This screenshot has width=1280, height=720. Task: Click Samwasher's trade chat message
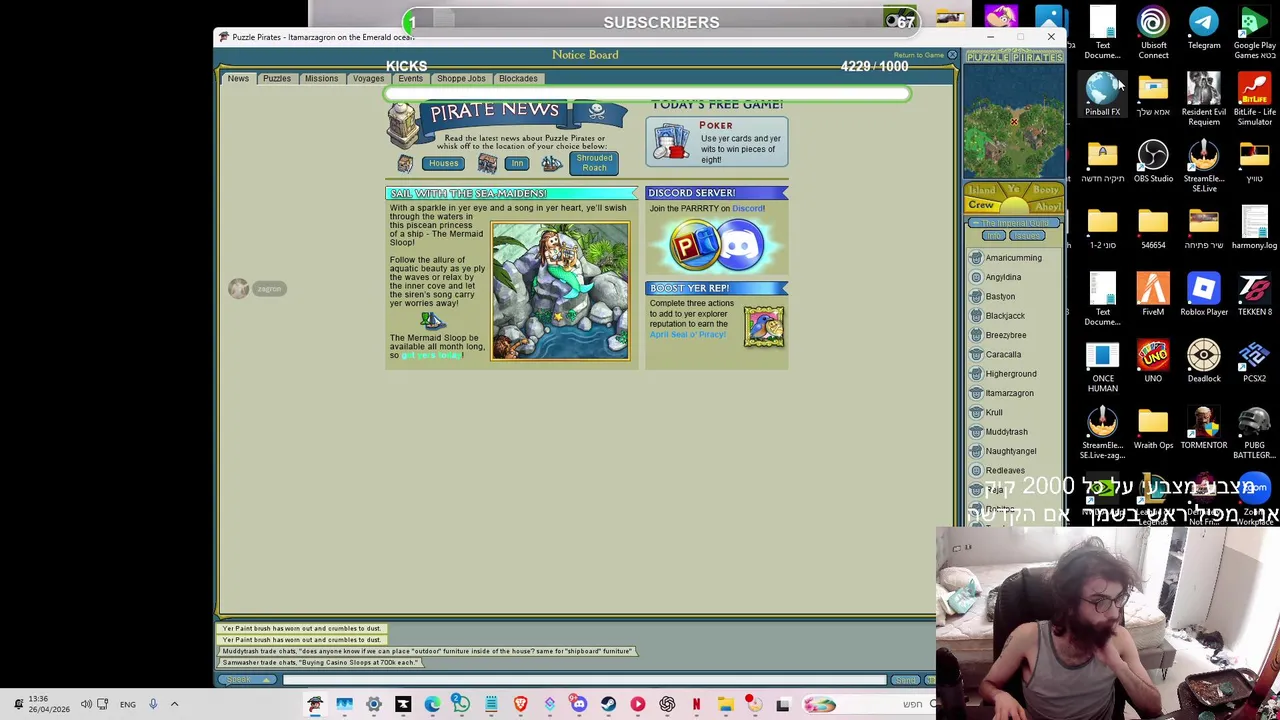click(320, 662)
